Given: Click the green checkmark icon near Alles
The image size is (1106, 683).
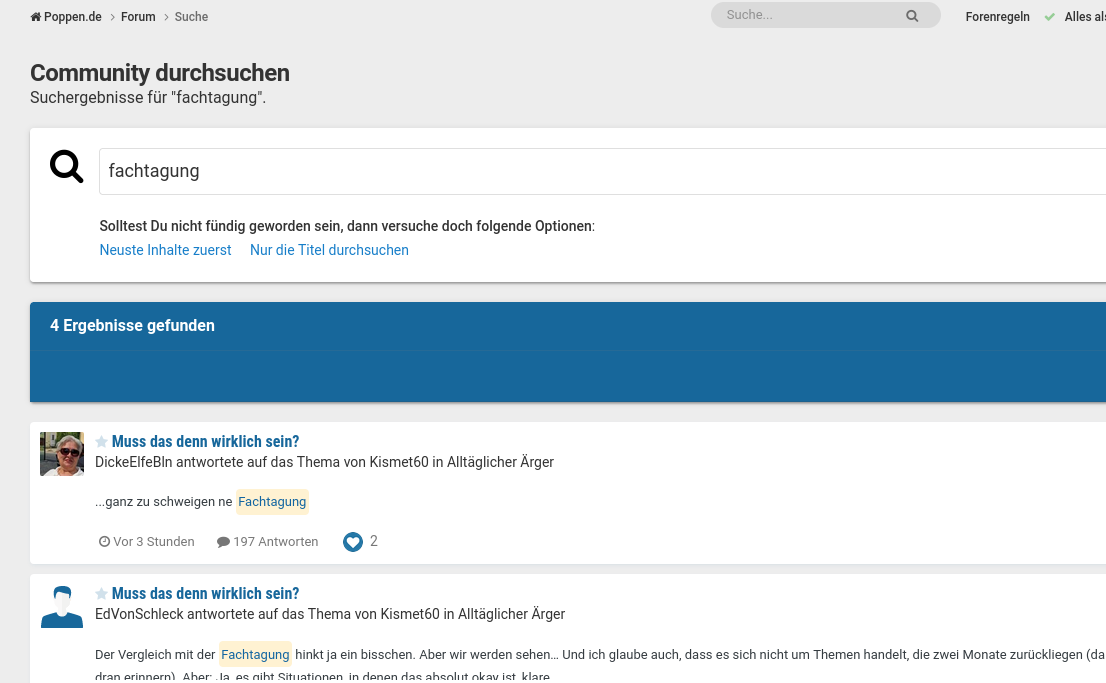Looking at the screenshot, I should point(1049,17).
